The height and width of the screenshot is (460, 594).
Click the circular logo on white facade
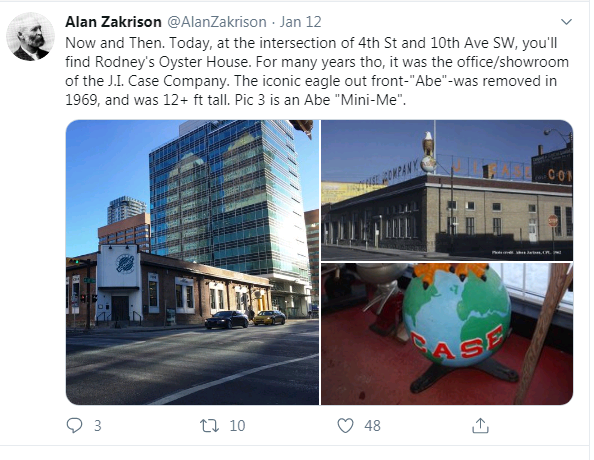[x=125, y=263]
